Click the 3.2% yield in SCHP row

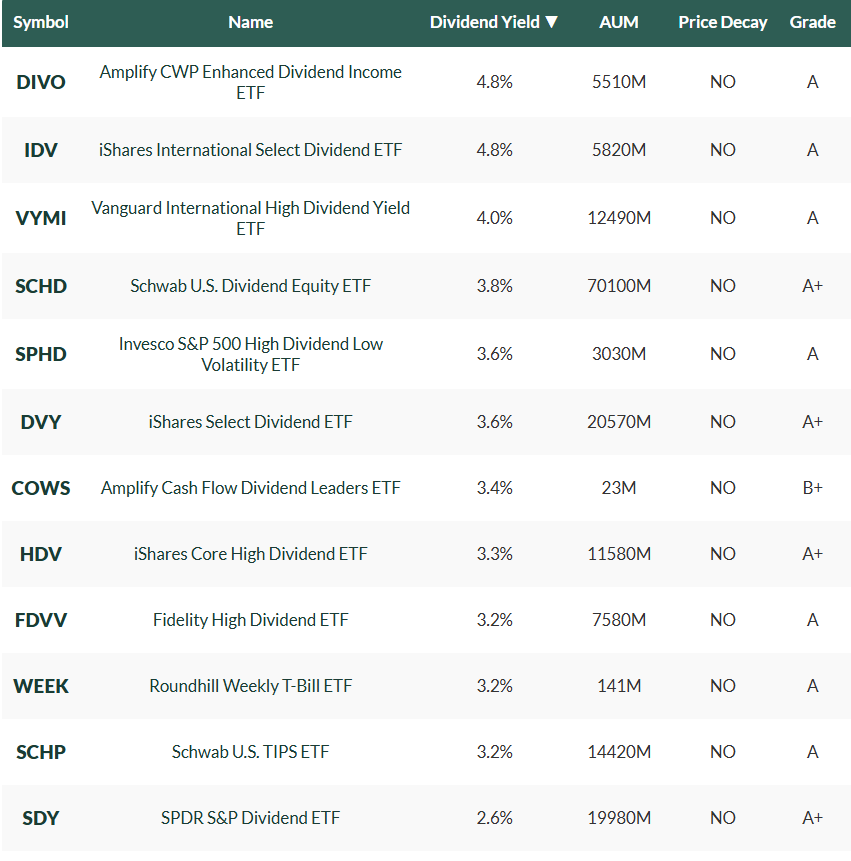(494, 752)
